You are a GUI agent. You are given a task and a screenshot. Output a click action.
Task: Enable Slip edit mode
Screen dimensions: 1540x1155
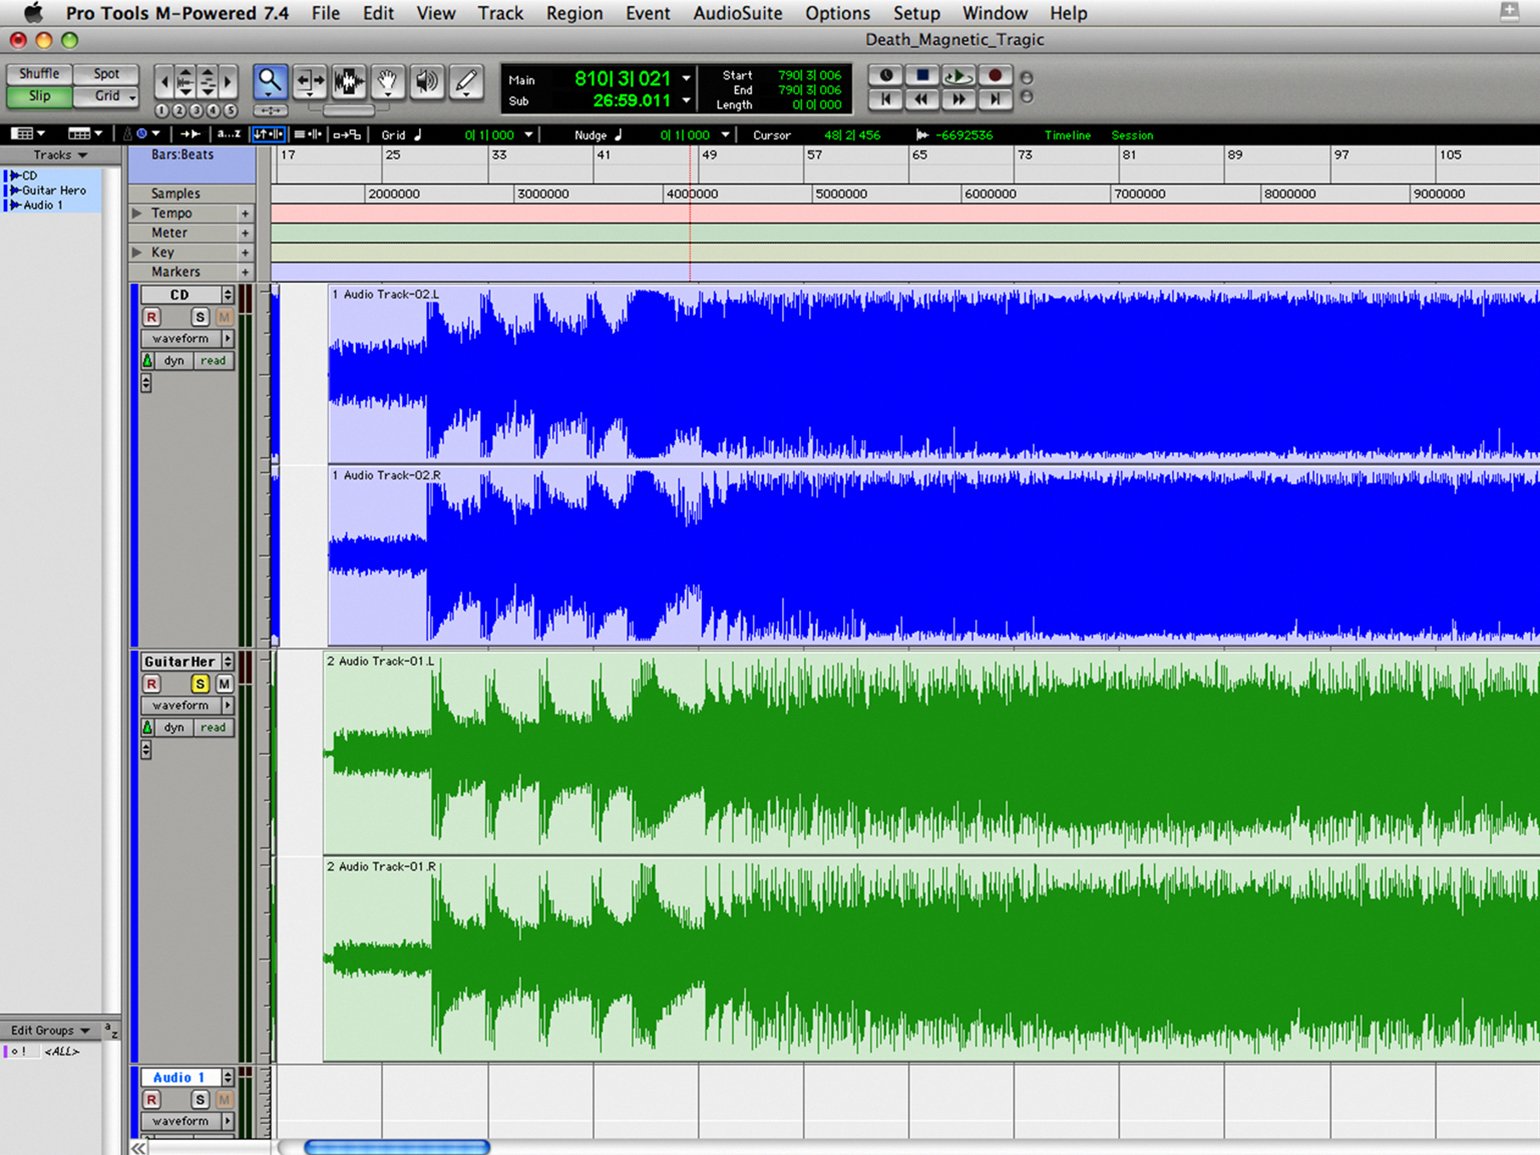39,96
